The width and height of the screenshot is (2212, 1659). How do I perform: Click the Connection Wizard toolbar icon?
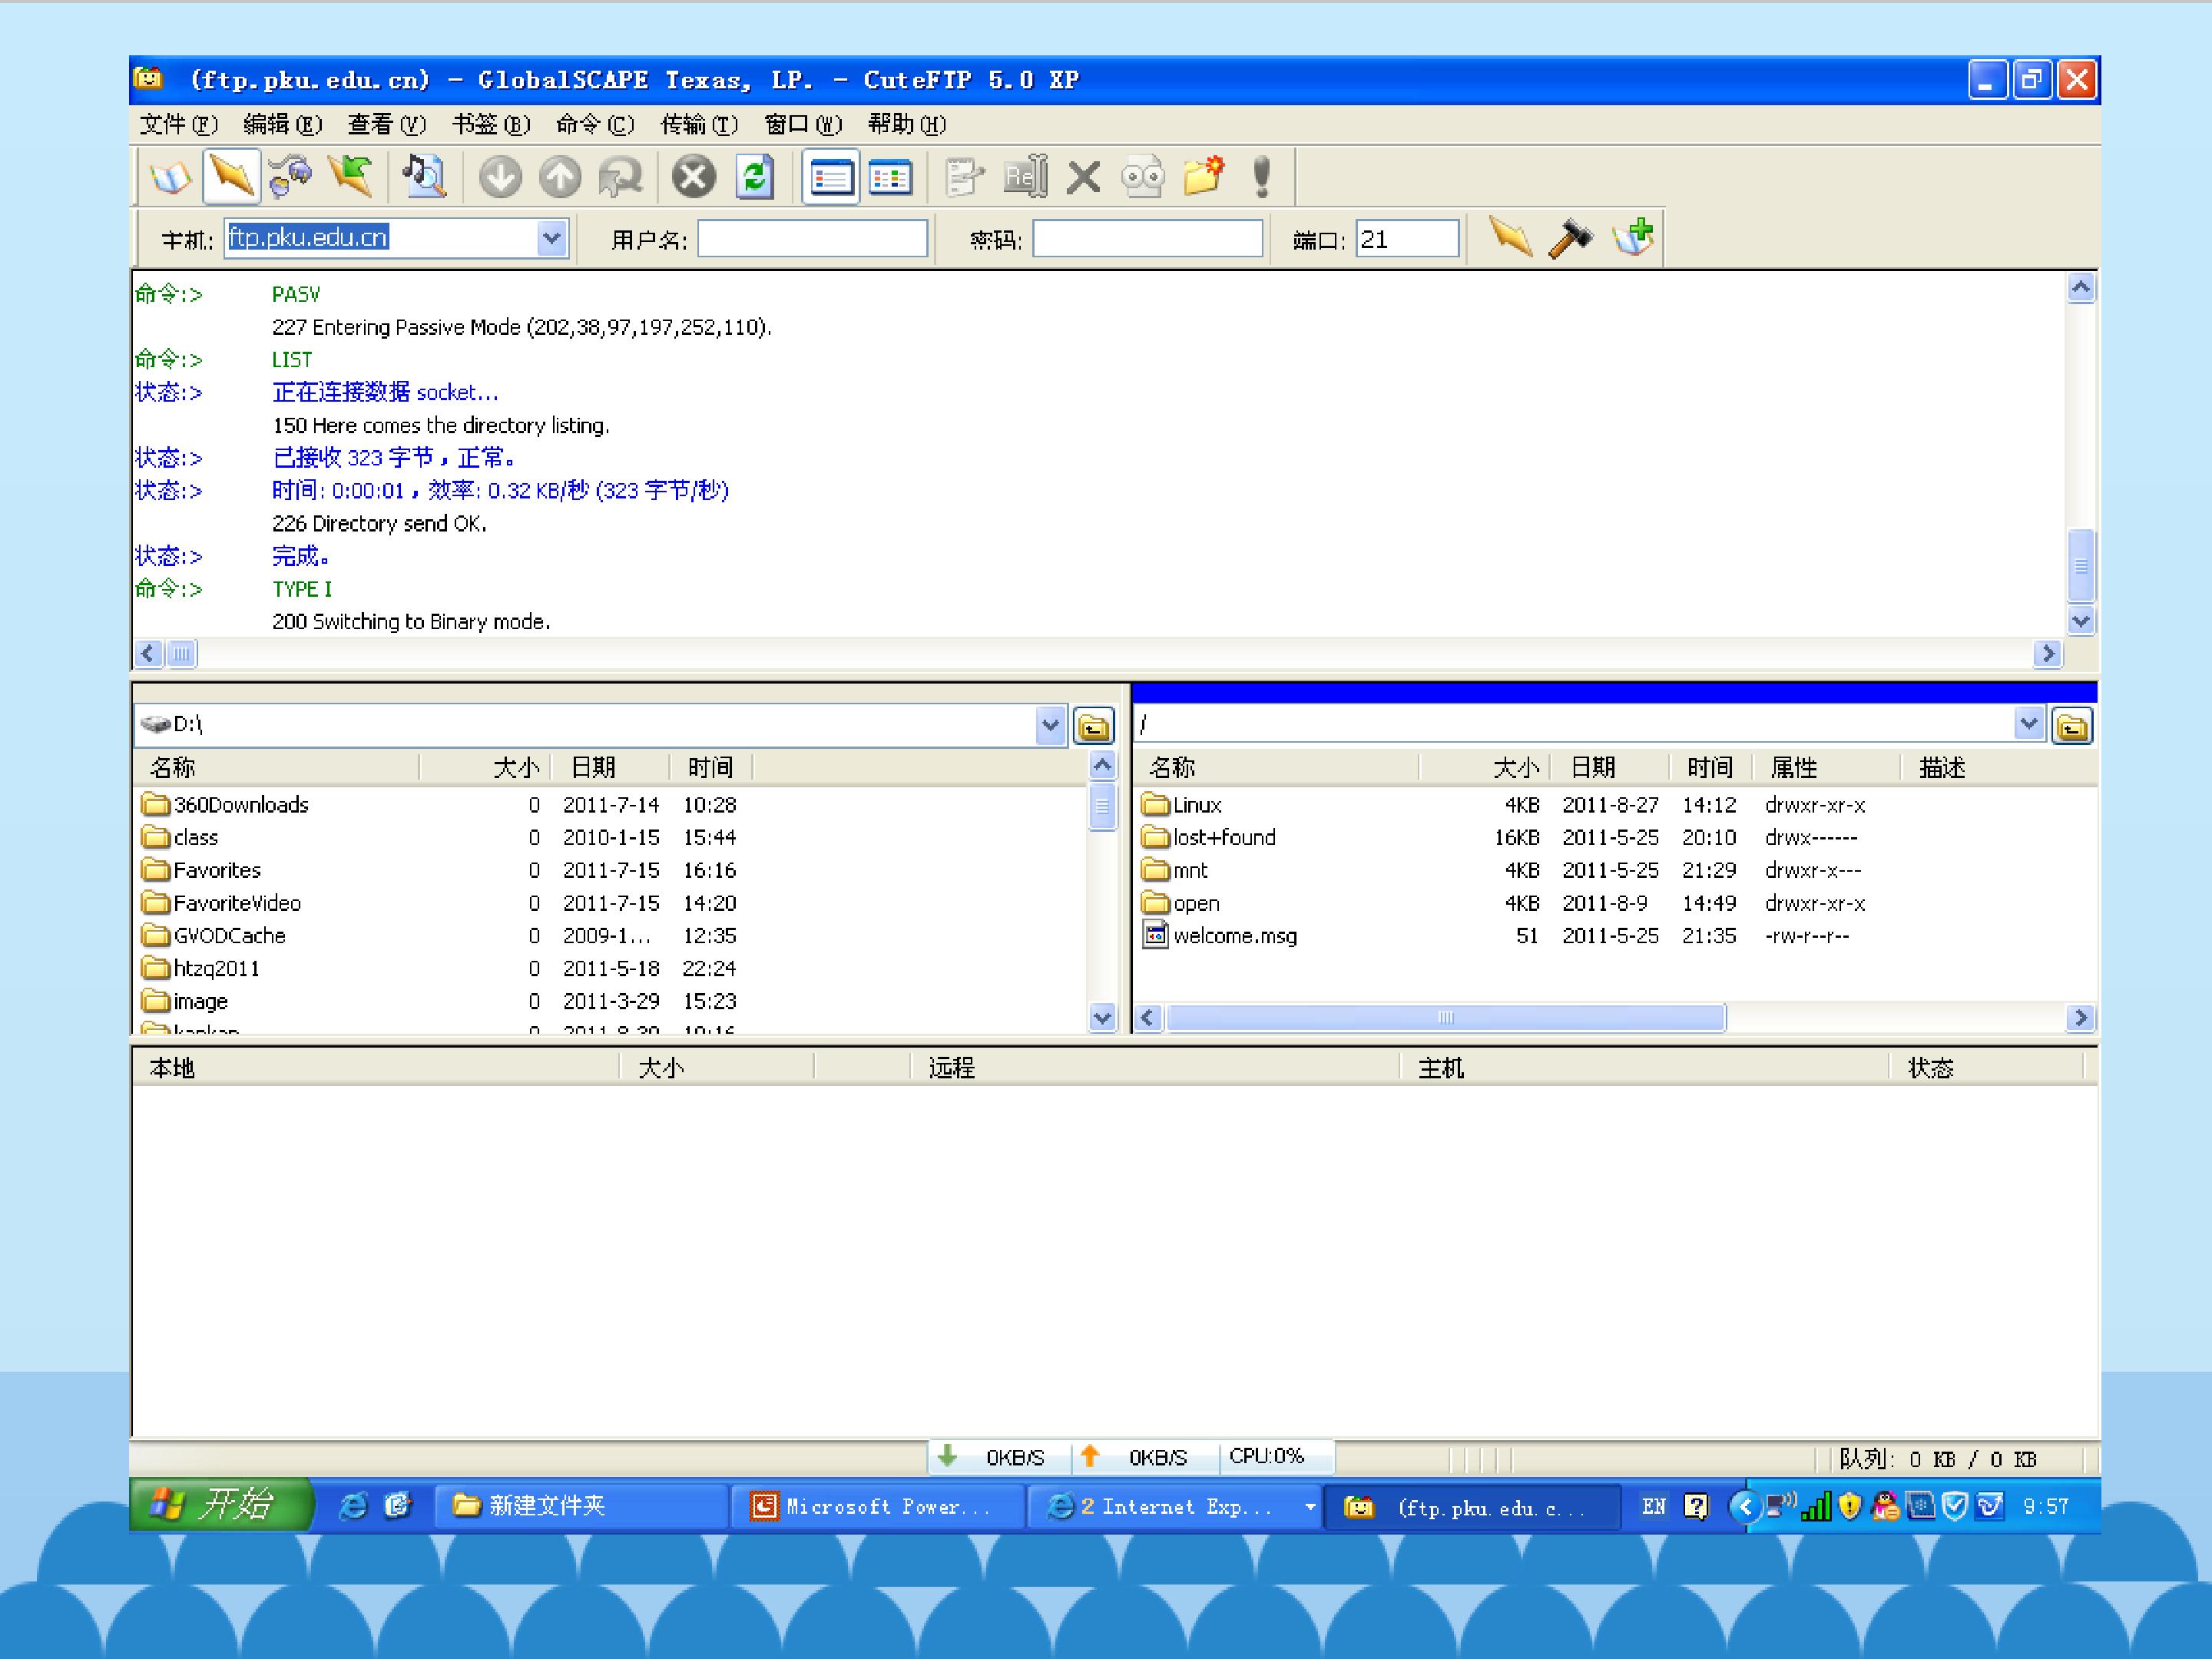click(x=291, y=177)
